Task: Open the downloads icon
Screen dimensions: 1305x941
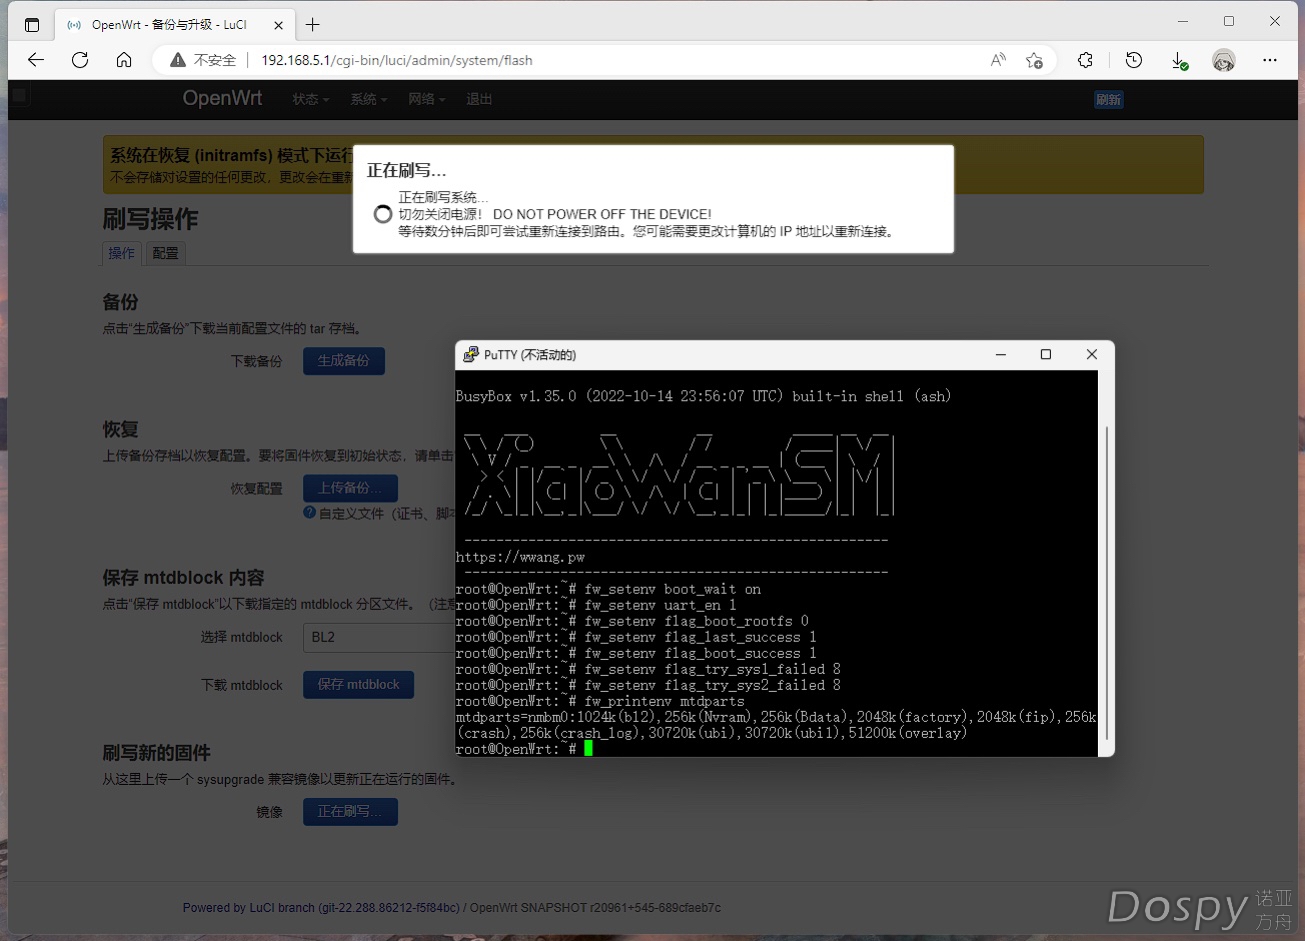Action: (x=1179, y=60)
